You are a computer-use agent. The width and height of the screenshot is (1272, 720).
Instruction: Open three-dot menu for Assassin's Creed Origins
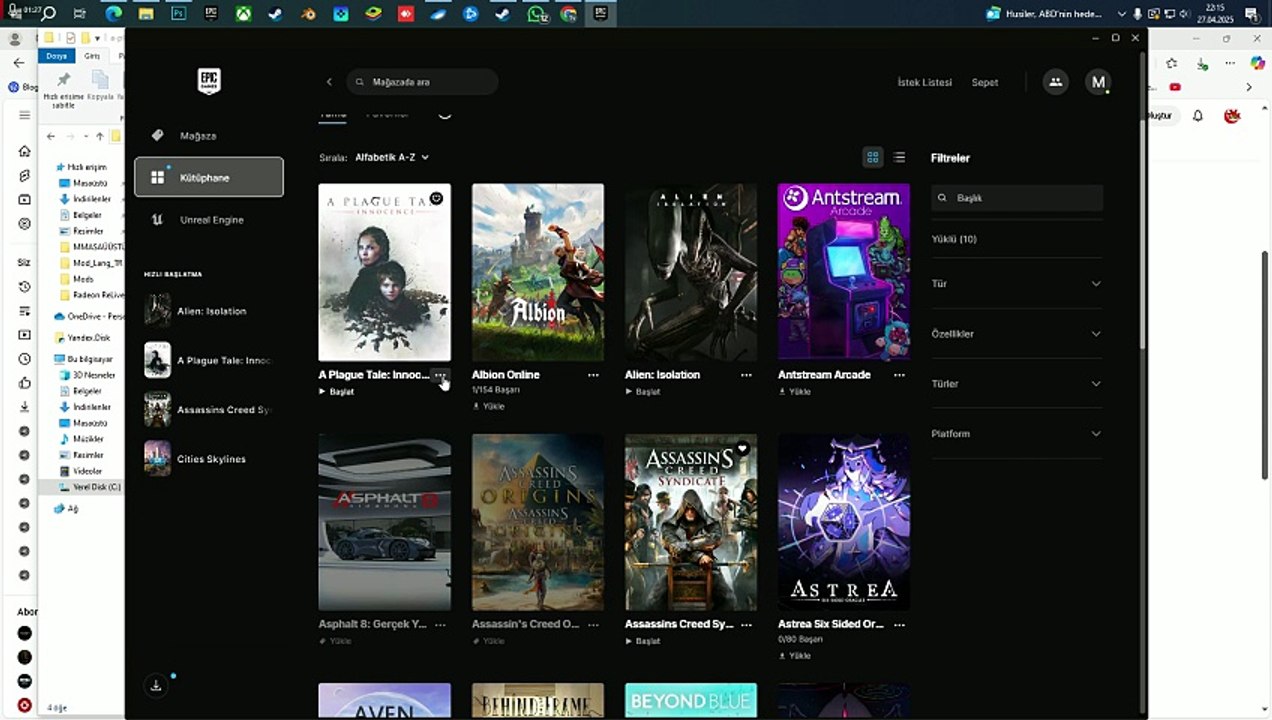pyautogui.click(x=593, y=624)
